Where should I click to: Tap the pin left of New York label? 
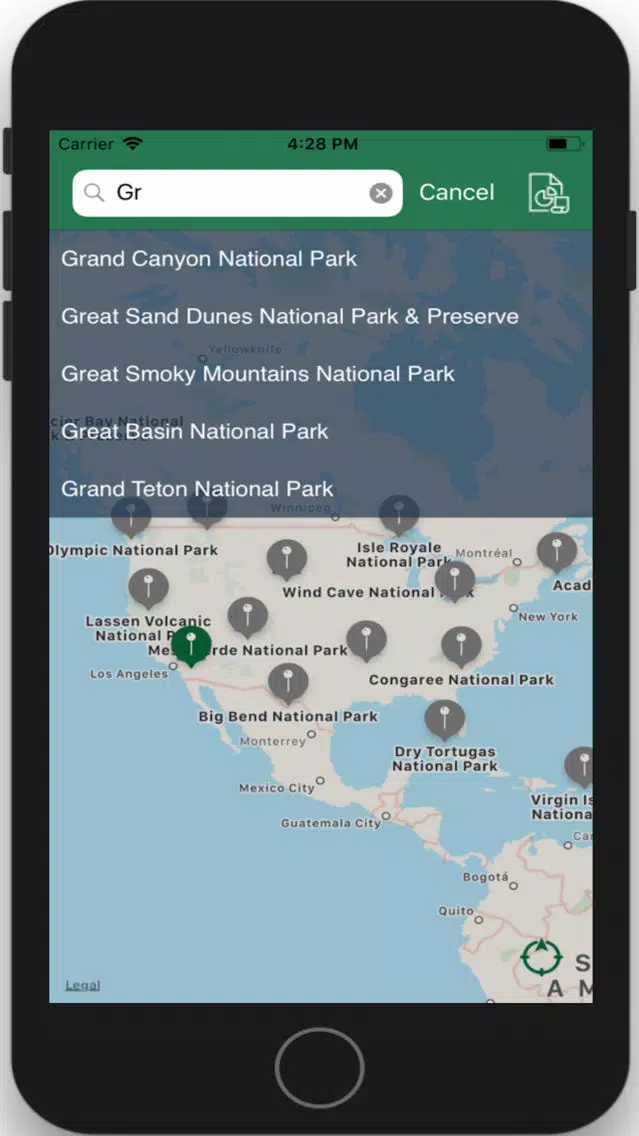(455, 581)
